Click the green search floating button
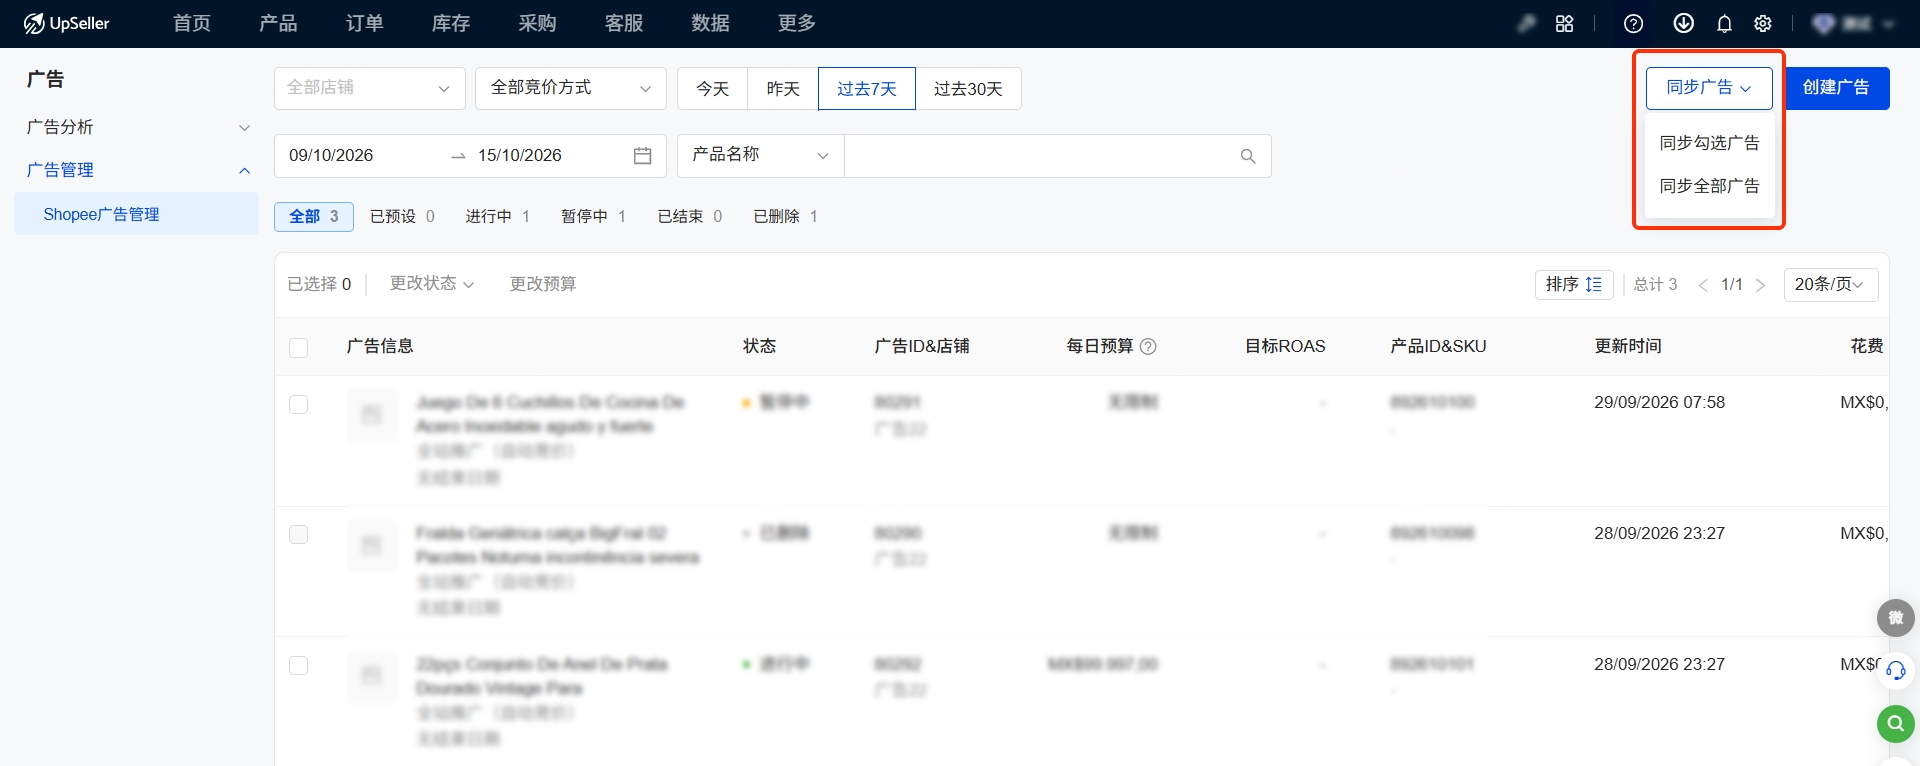1920x766 pixels. (x=1896, y=724)
